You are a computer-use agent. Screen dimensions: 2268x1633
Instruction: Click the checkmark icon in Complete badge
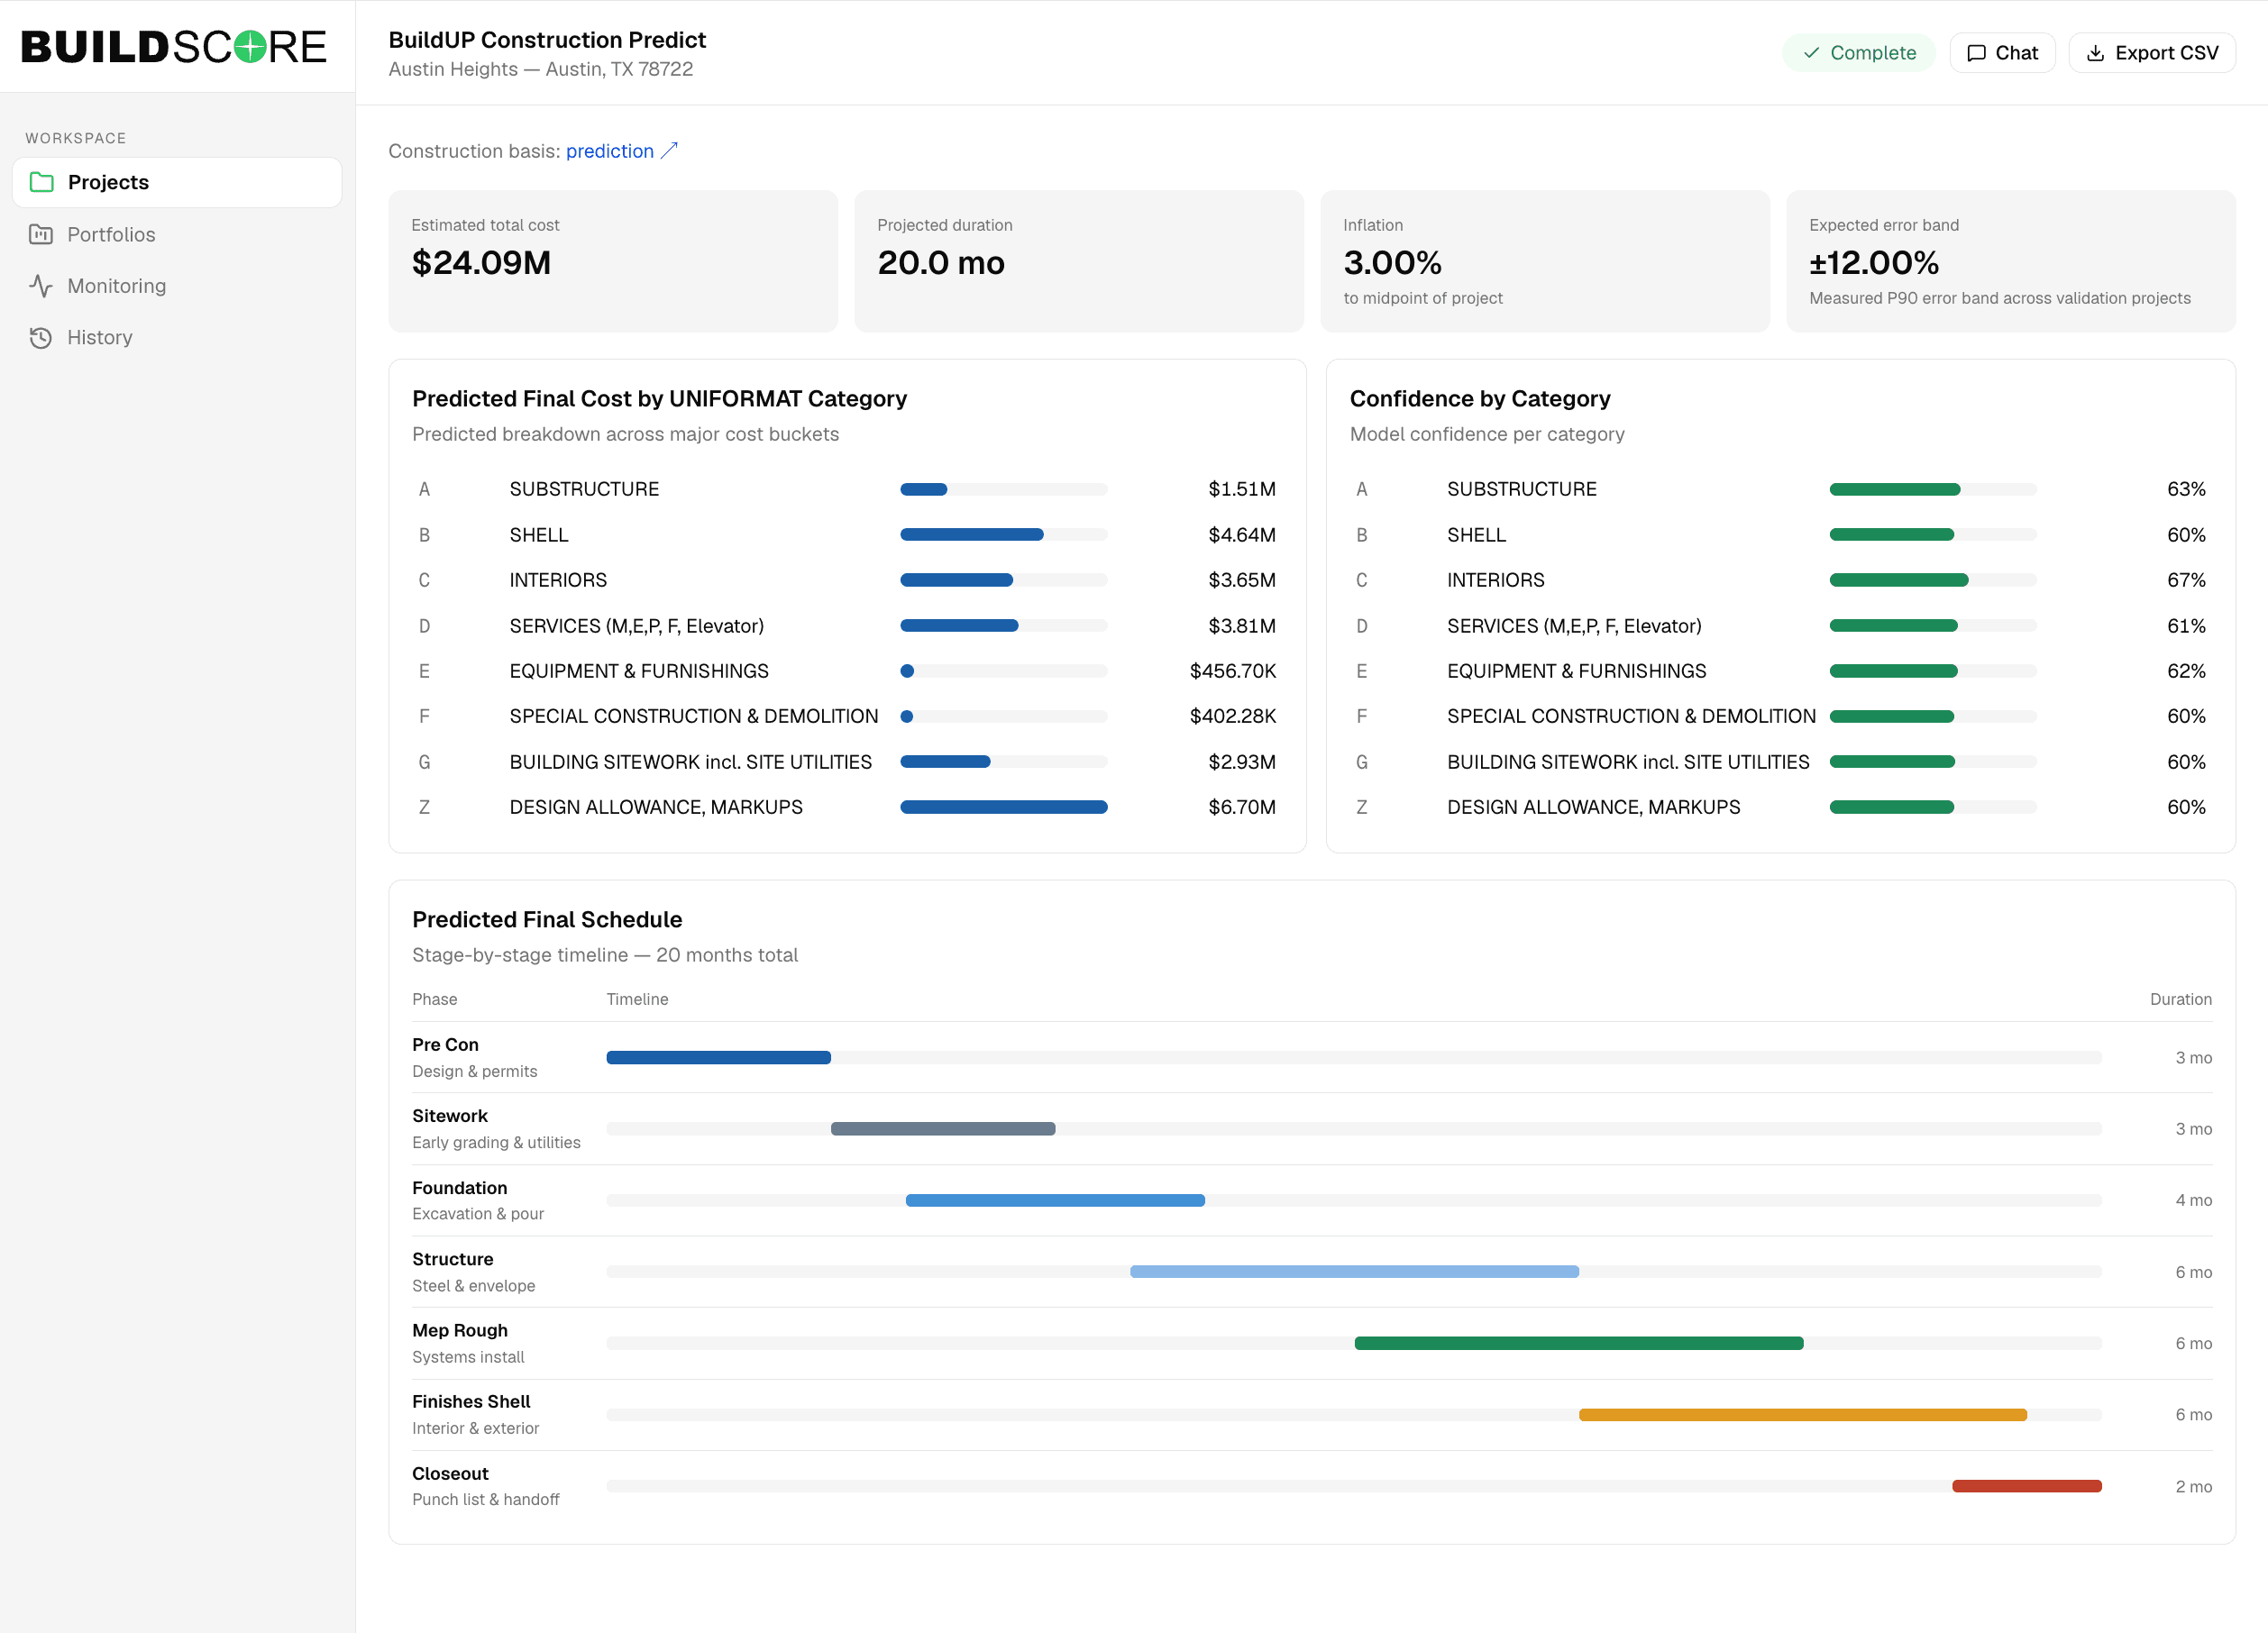tap(1811, 53)
